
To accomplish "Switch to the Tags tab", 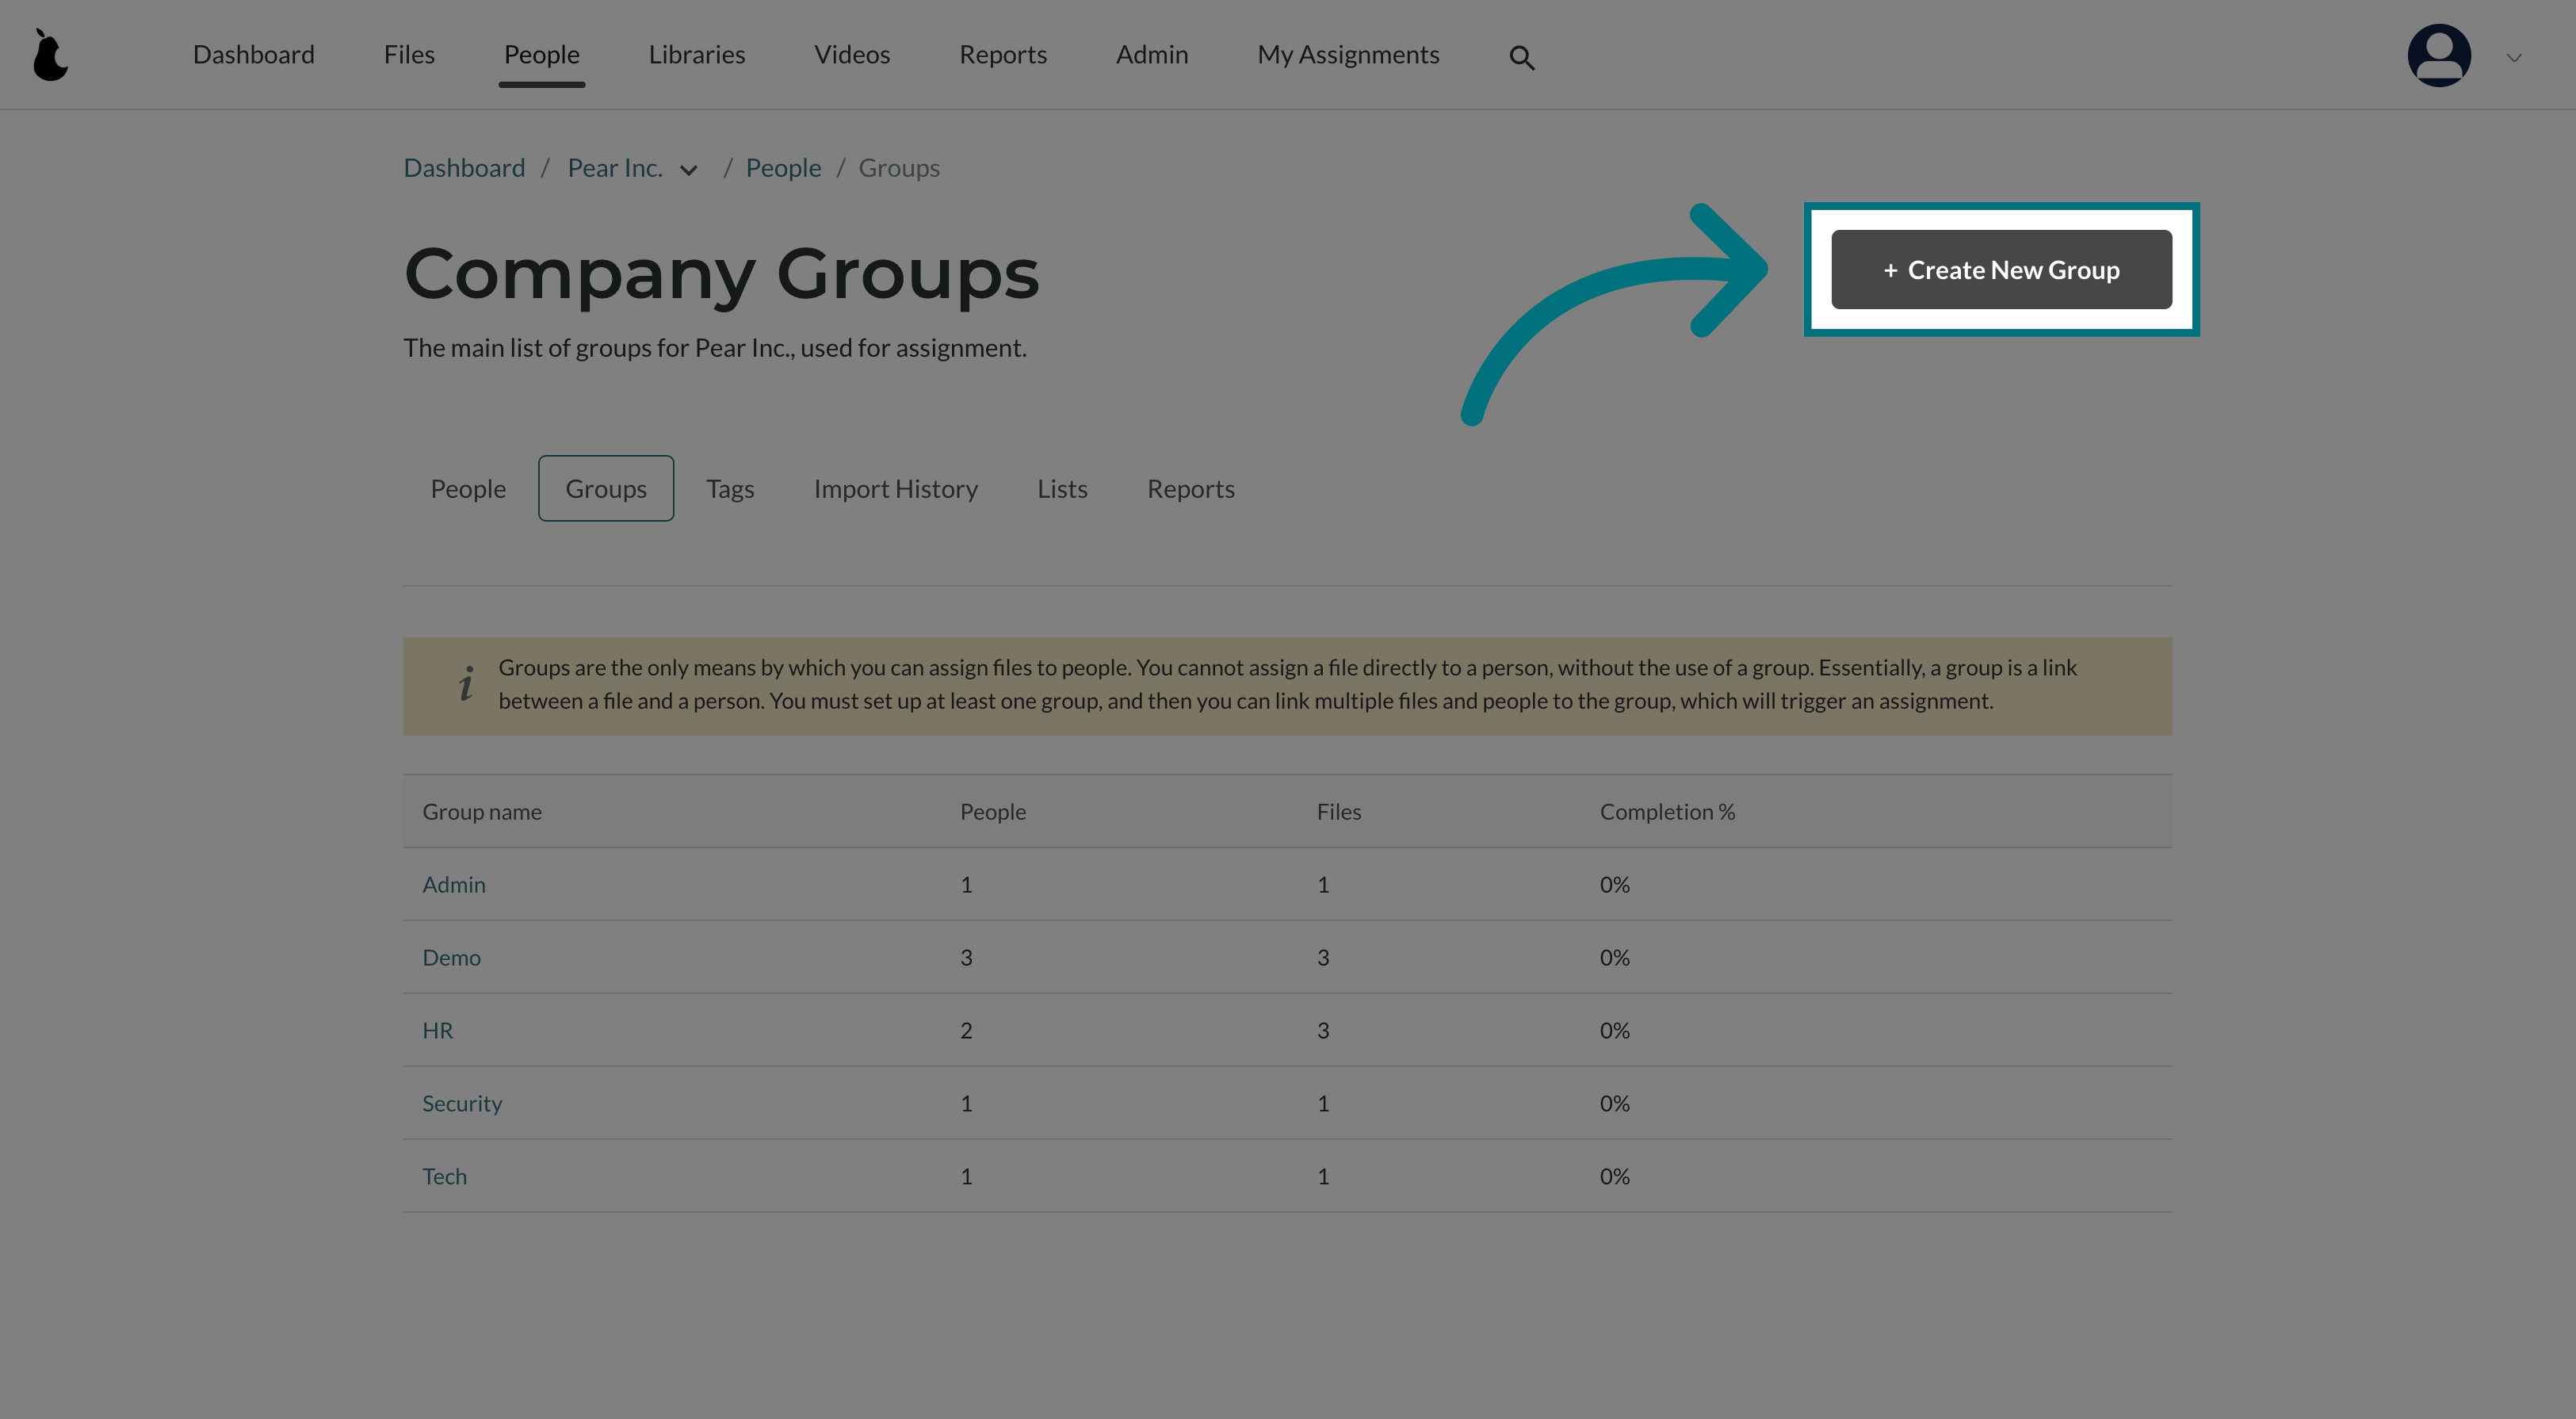I will 730,488.
